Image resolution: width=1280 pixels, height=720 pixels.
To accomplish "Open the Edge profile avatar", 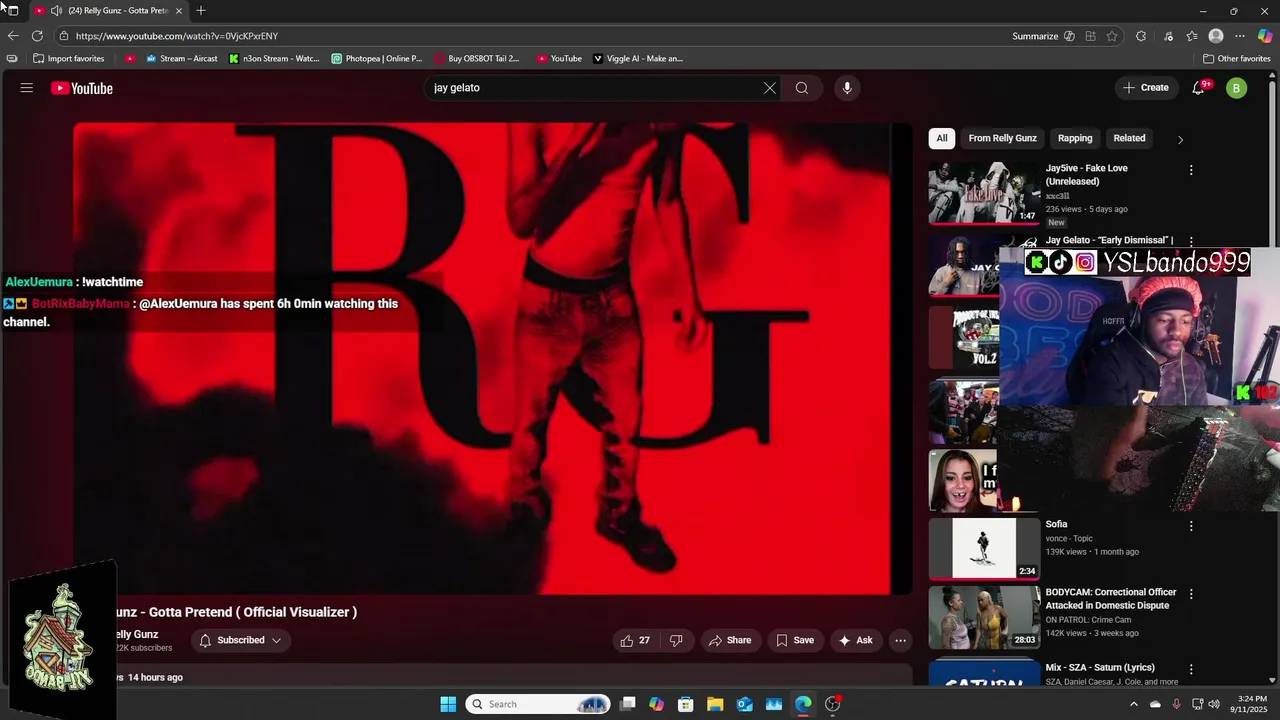I will [1216, 36].
